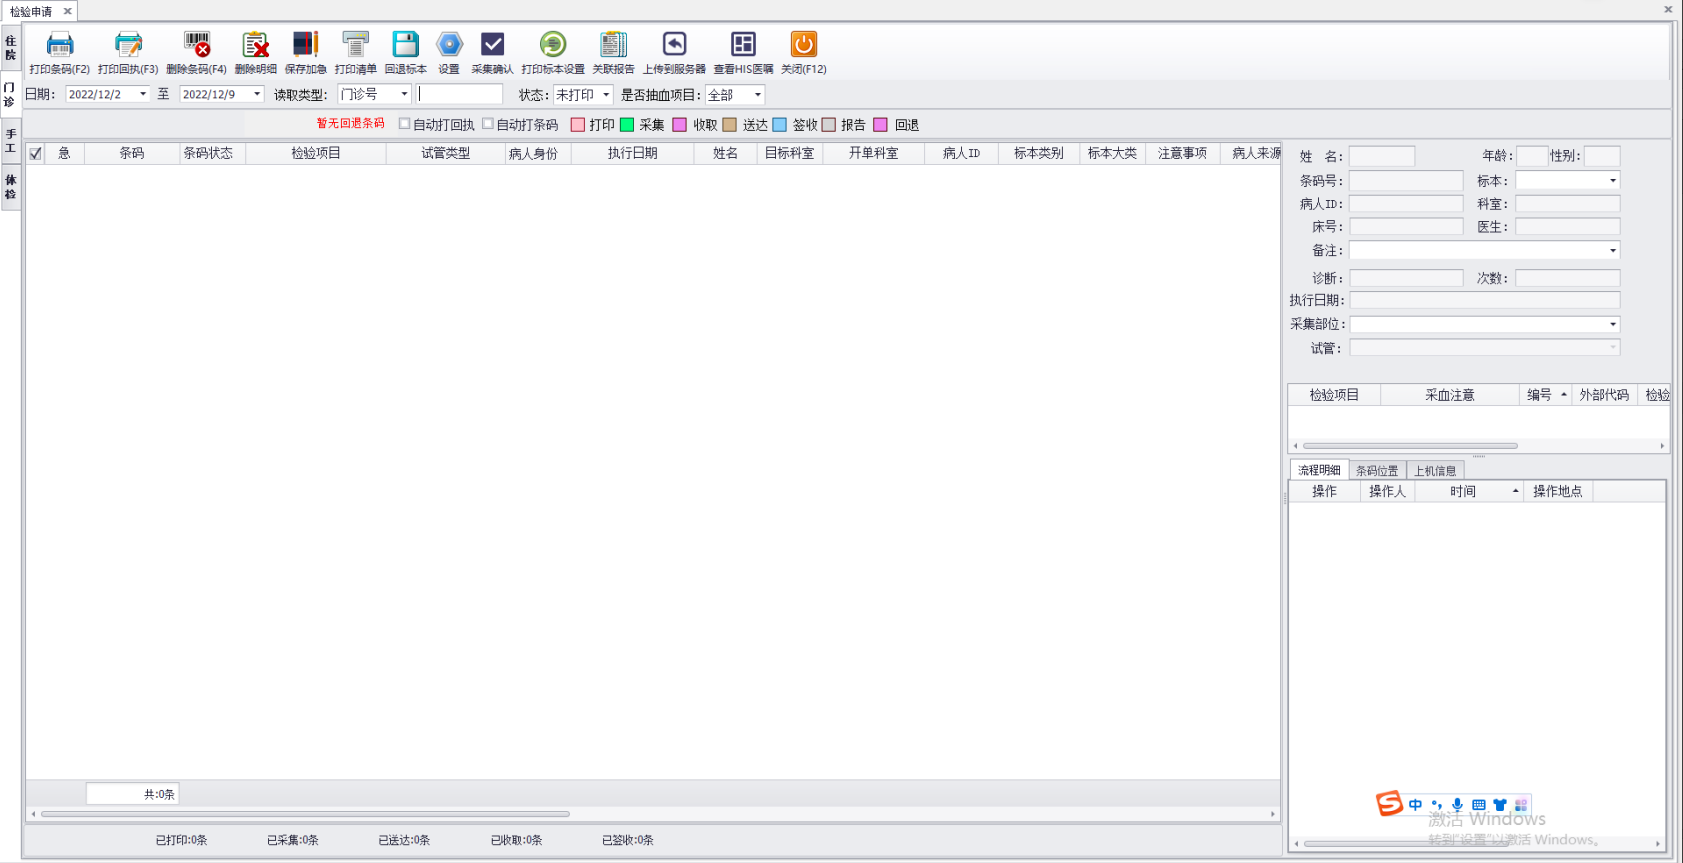Click the 已打印:0条 status text

click(x=181, y=840)
